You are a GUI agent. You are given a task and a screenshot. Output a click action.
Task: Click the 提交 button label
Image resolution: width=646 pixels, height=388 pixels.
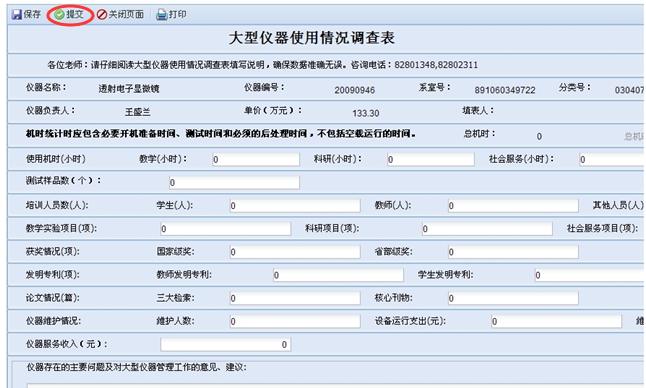click(75, 14)
